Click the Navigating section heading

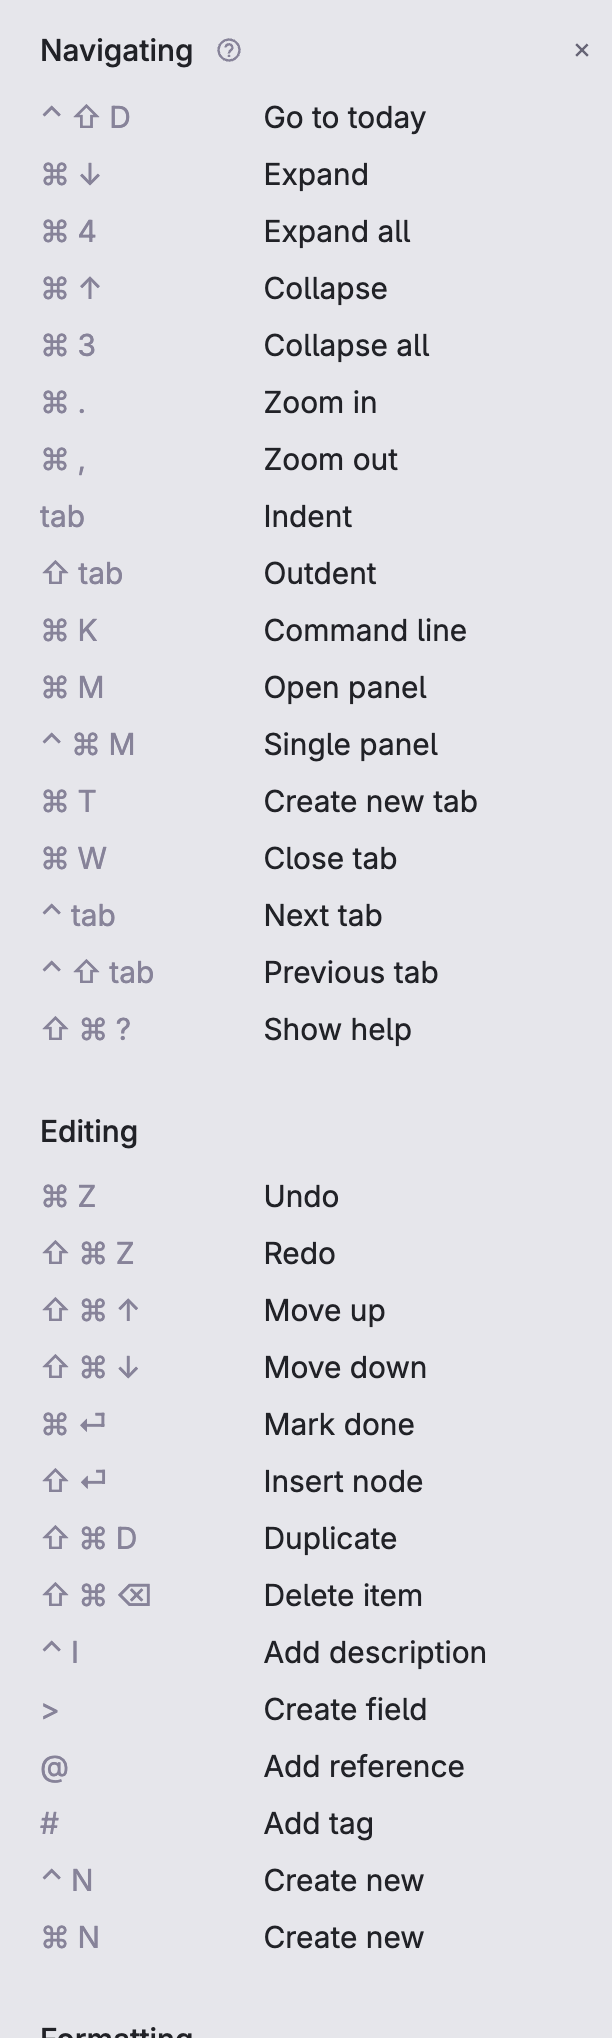116,50
